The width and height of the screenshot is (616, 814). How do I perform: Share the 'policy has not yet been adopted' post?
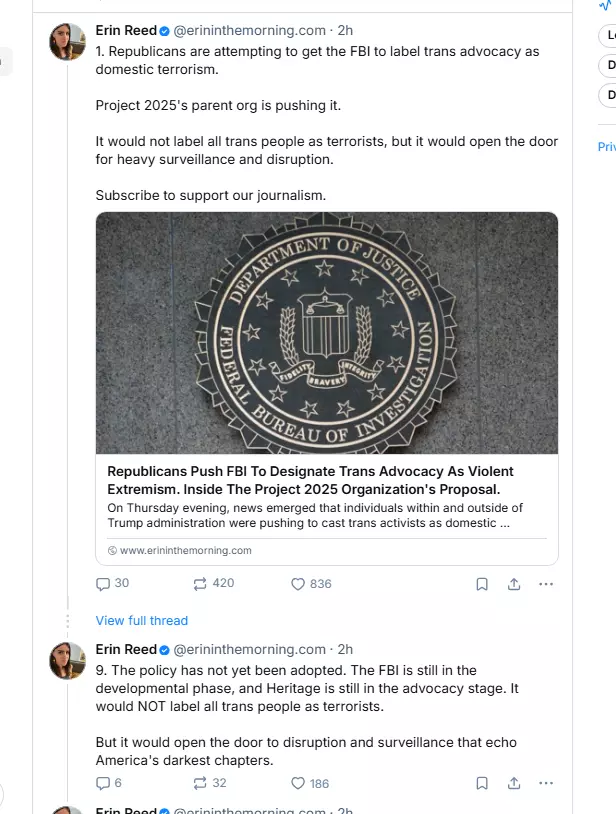point(514,783)
